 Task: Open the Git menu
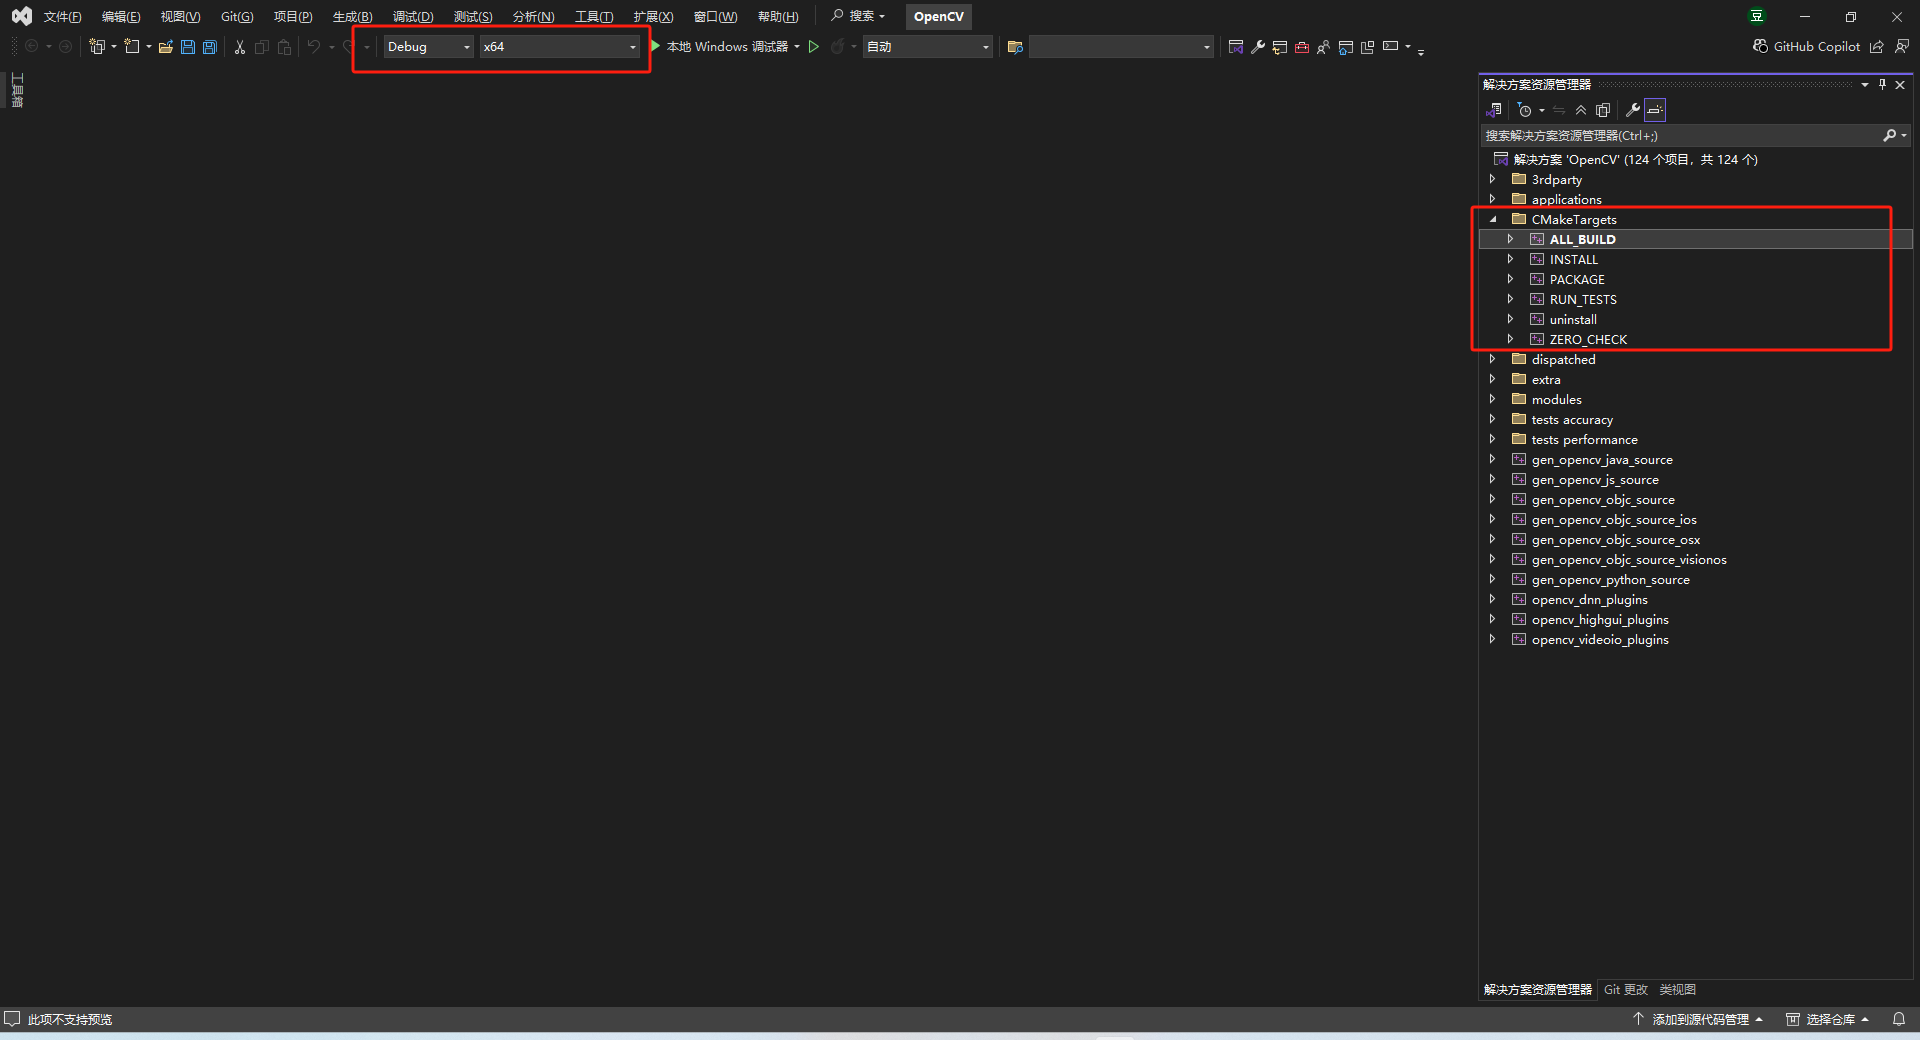(x=236, y=16)
